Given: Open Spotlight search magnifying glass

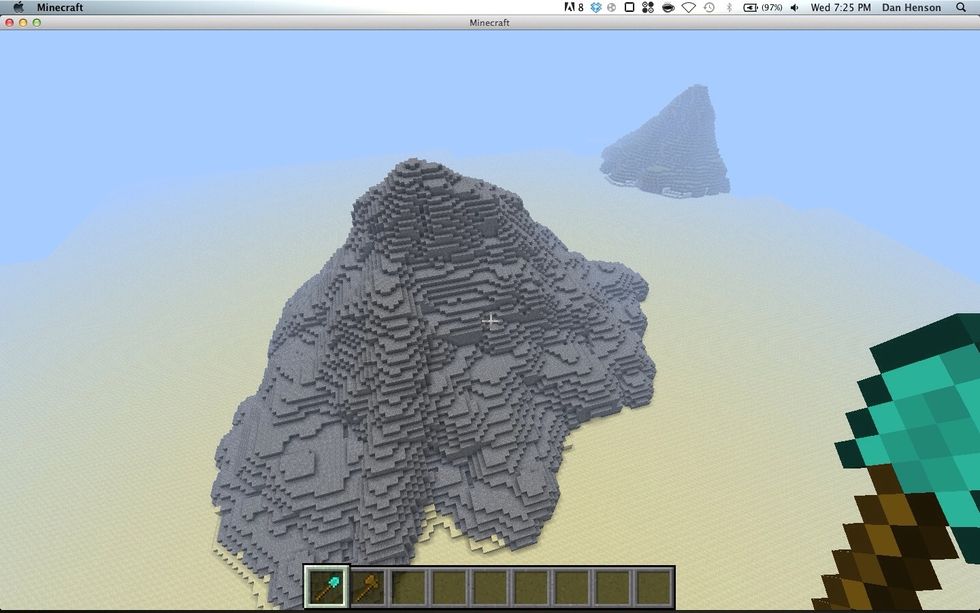Looking at the screenshot, I should coord(962,7).
